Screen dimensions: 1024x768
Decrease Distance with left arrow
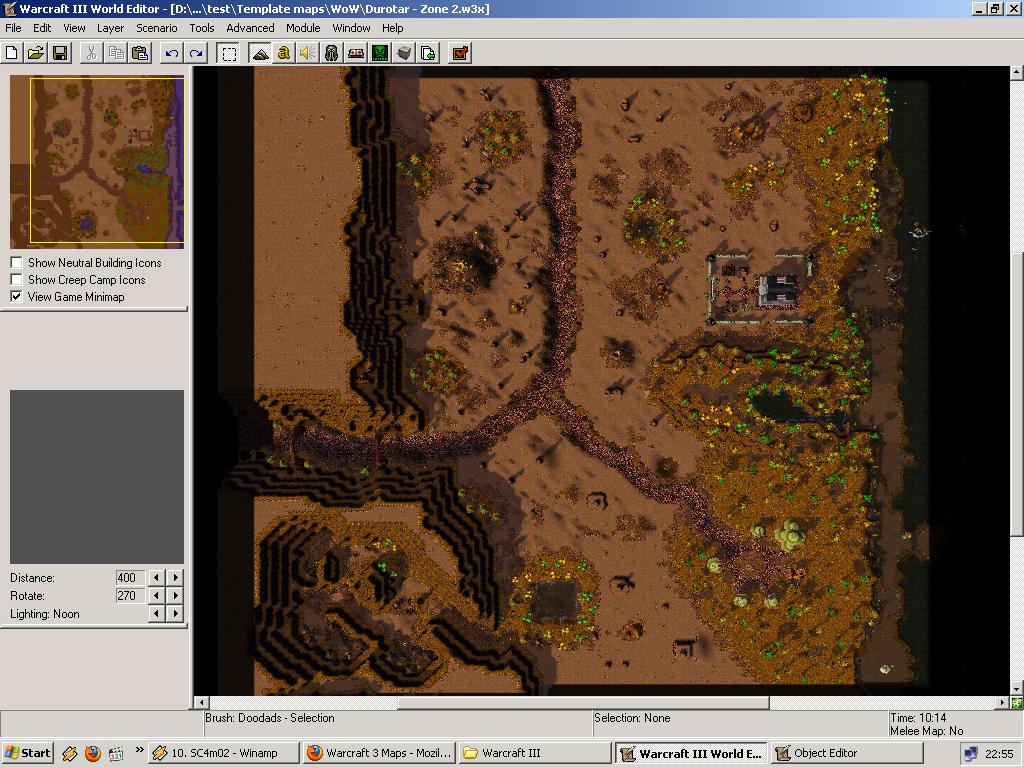(x=157, y=577)
